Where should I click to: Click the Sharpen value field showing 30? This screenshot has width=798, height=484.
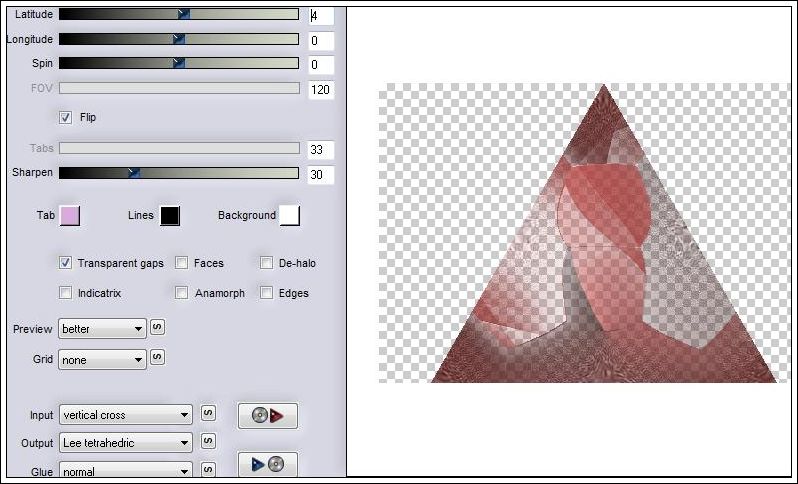point(321,175)
